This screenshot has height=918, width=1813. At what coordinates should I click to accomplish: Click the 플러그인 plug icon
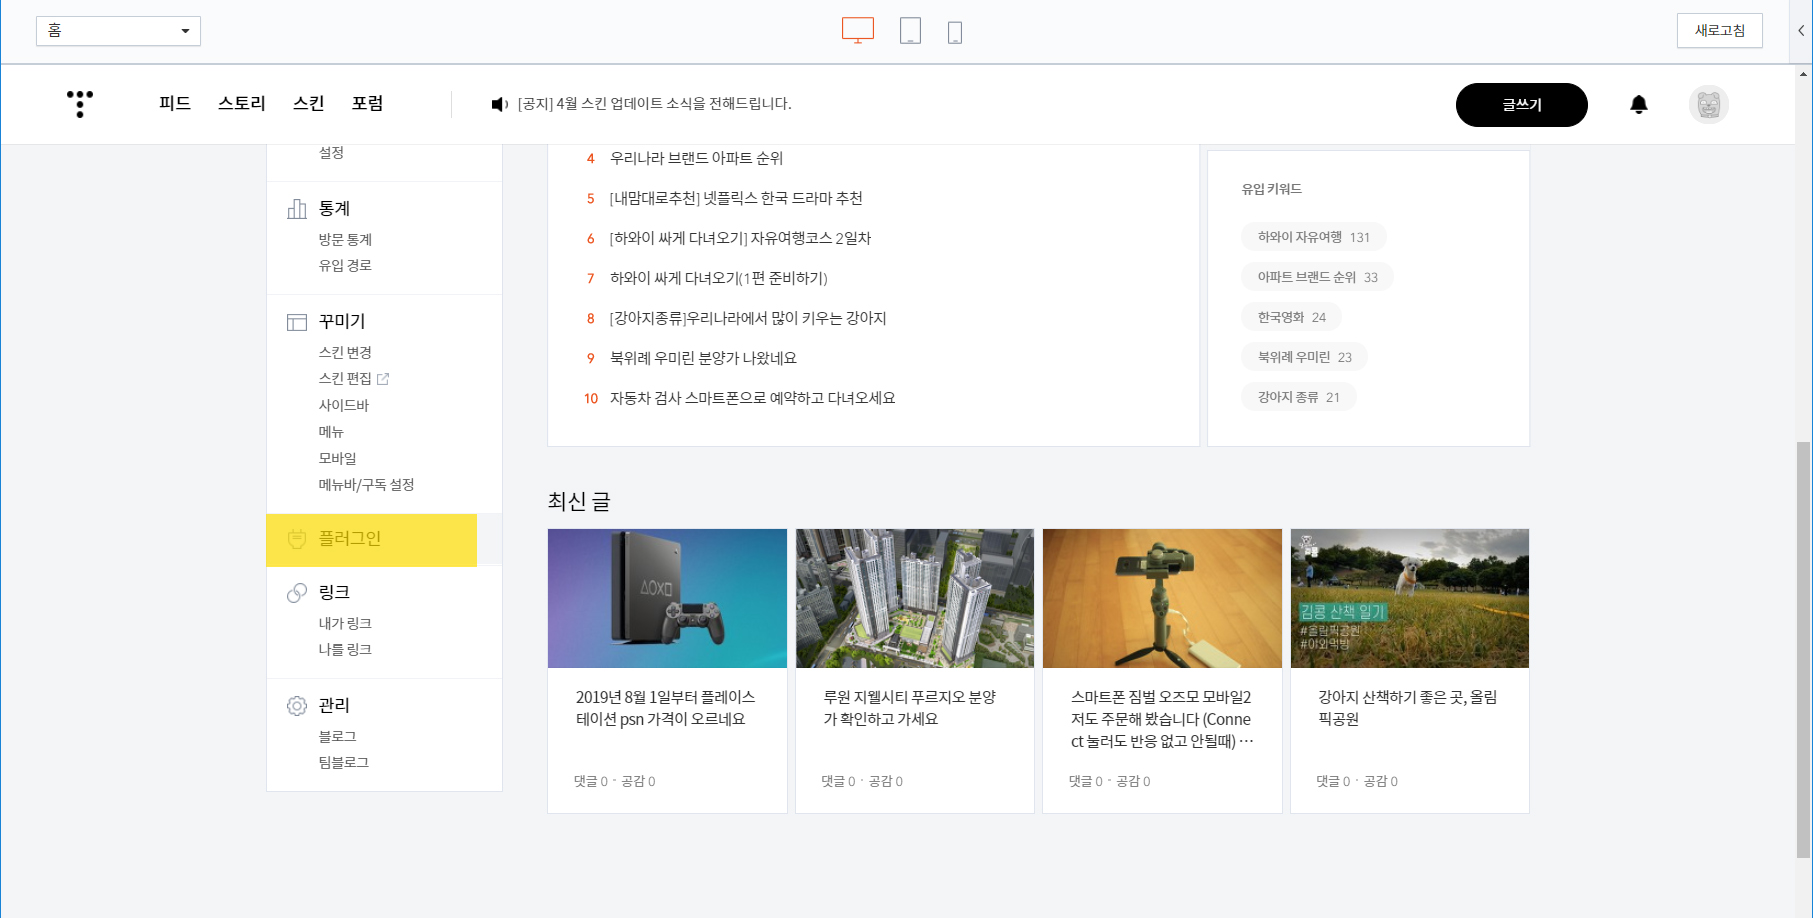pyautogui.click(x=297, y=539)
